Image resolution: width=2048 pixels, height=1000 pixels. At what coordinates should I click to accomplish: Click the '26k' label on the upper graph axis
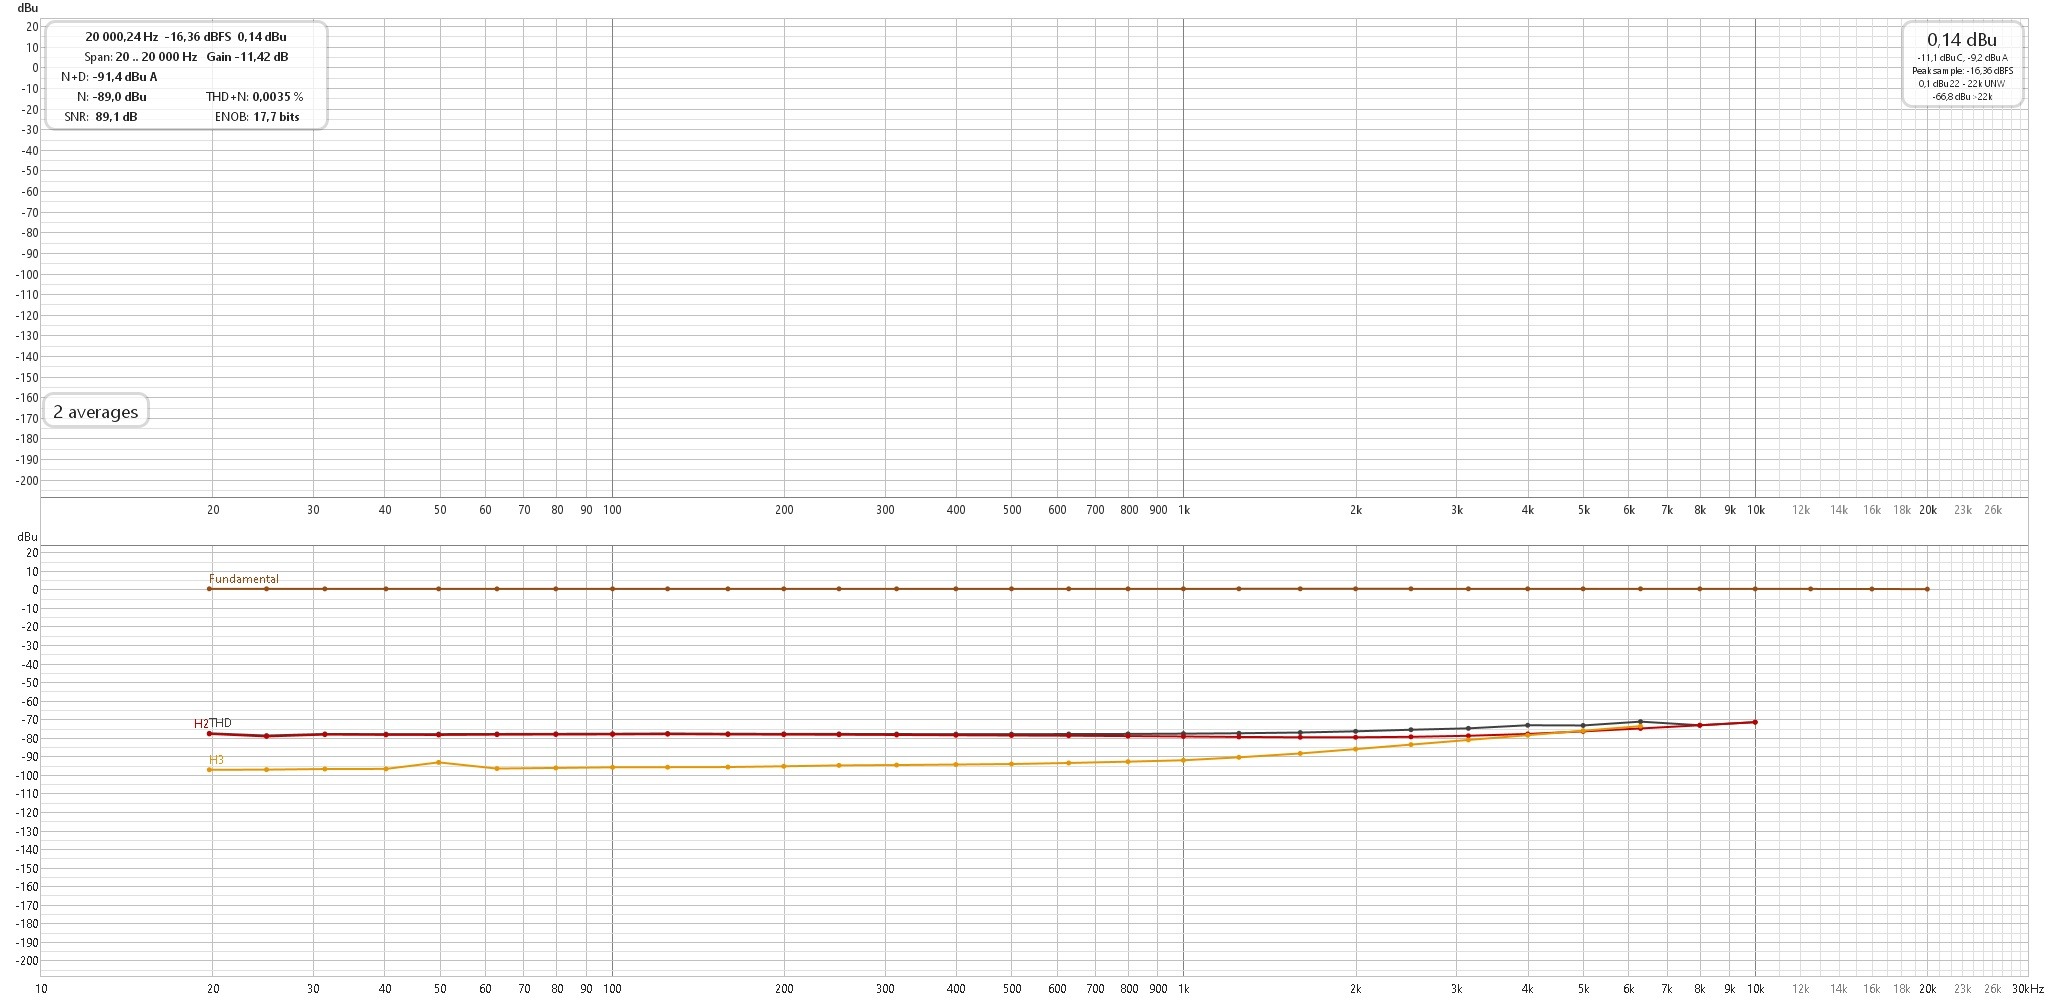[1992, 510]
